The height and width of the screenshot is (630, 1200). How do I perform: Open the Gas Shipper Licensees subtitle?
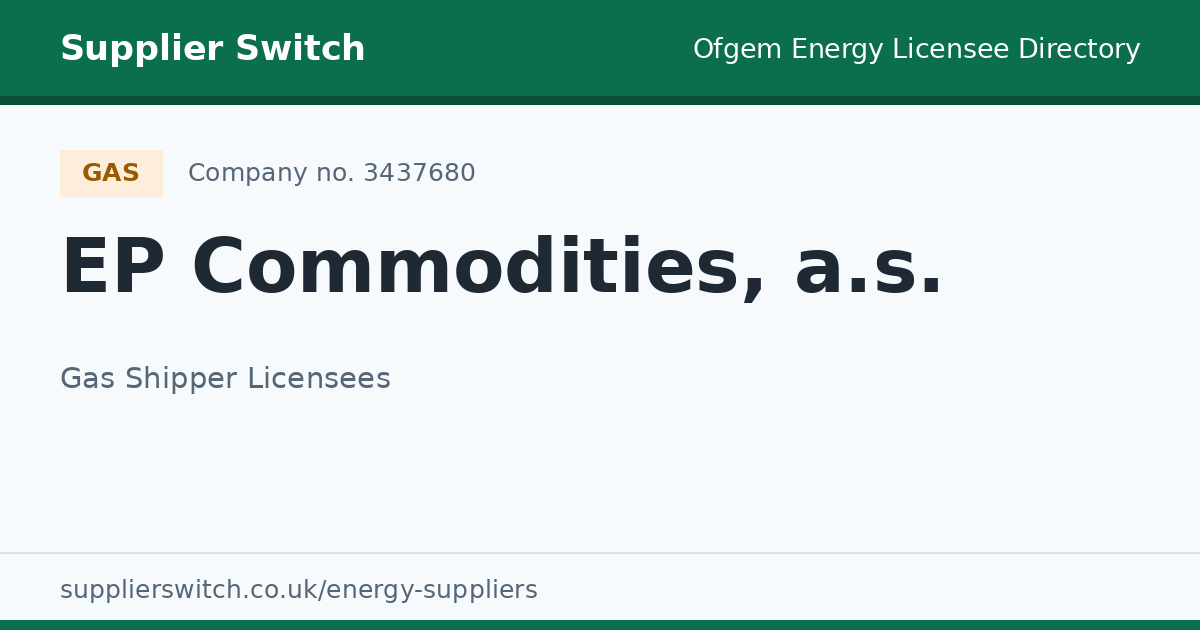225,379
